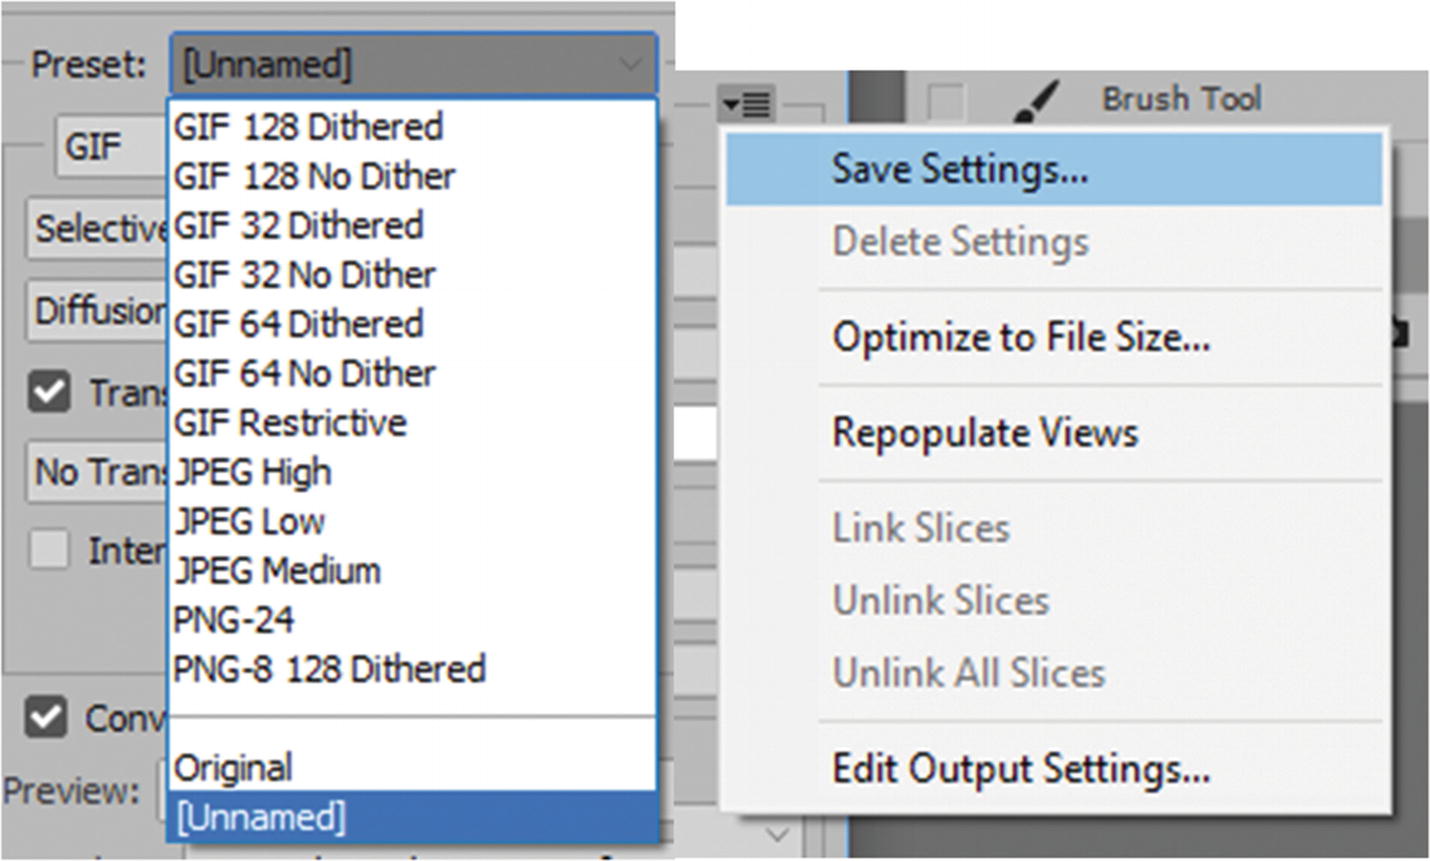
Task: Choose the PNG-24 preset
Action: point(234,620)
